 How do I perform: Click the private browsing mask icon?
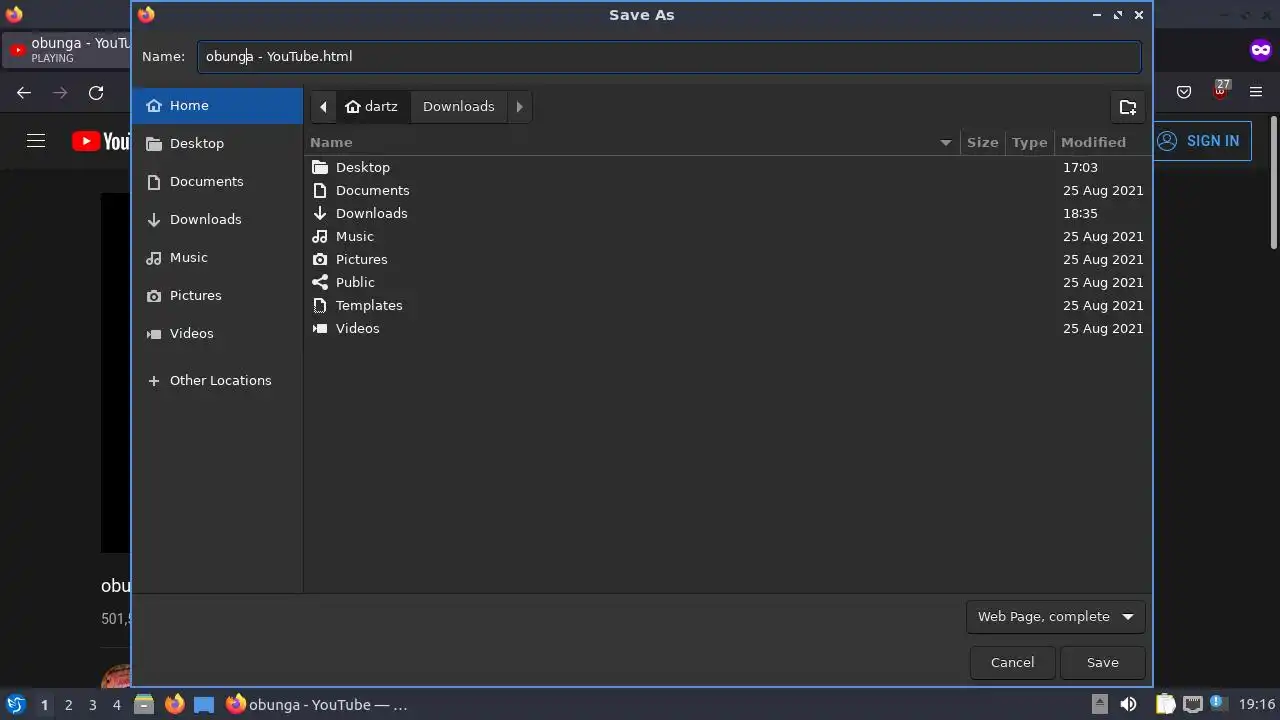(1261, 50)
